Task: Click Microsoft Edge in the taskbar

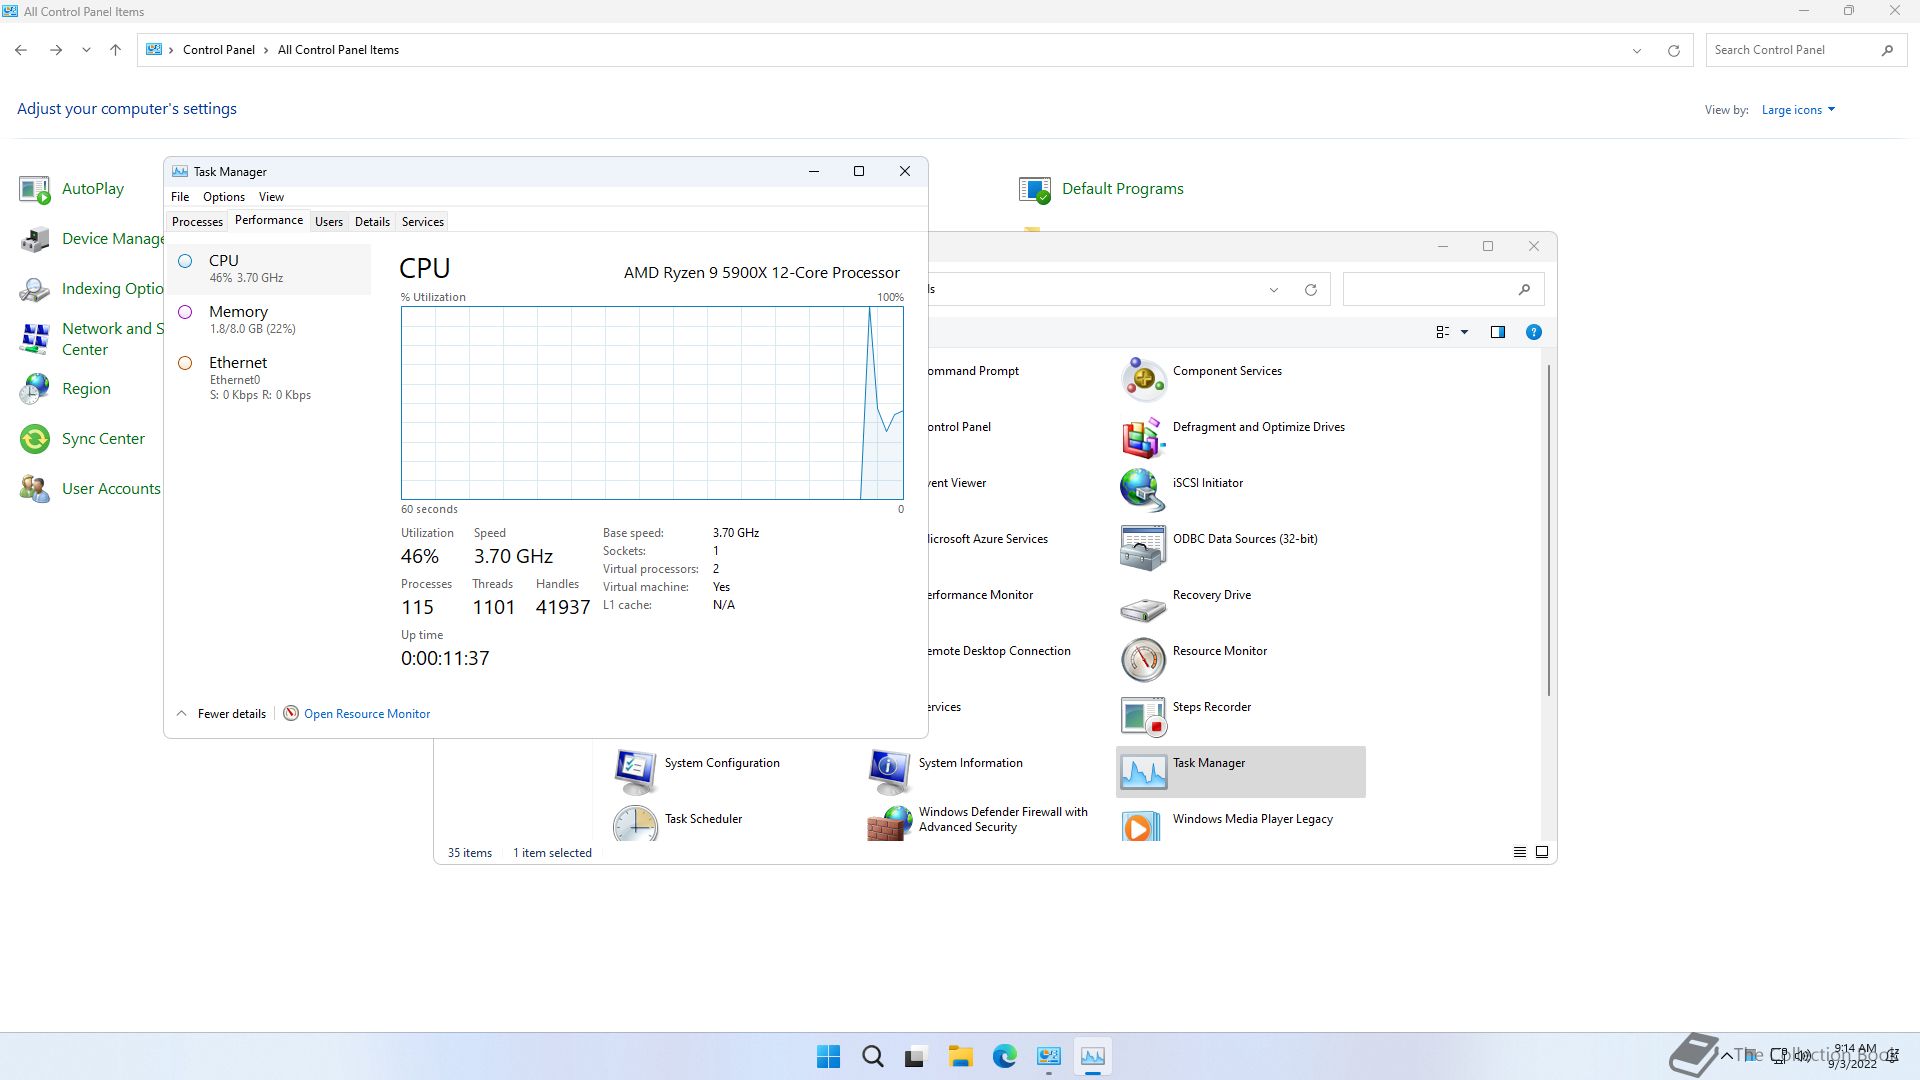Action: (1004, 1056)
